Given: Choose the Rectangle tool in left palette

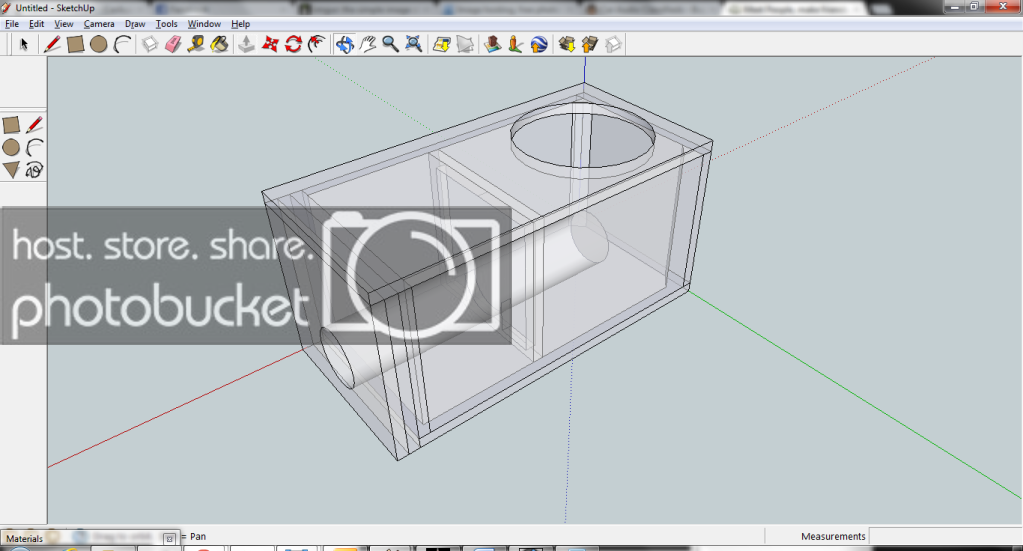Looking at the screenshot, I should pyautogui.click(x=11, y=125).
